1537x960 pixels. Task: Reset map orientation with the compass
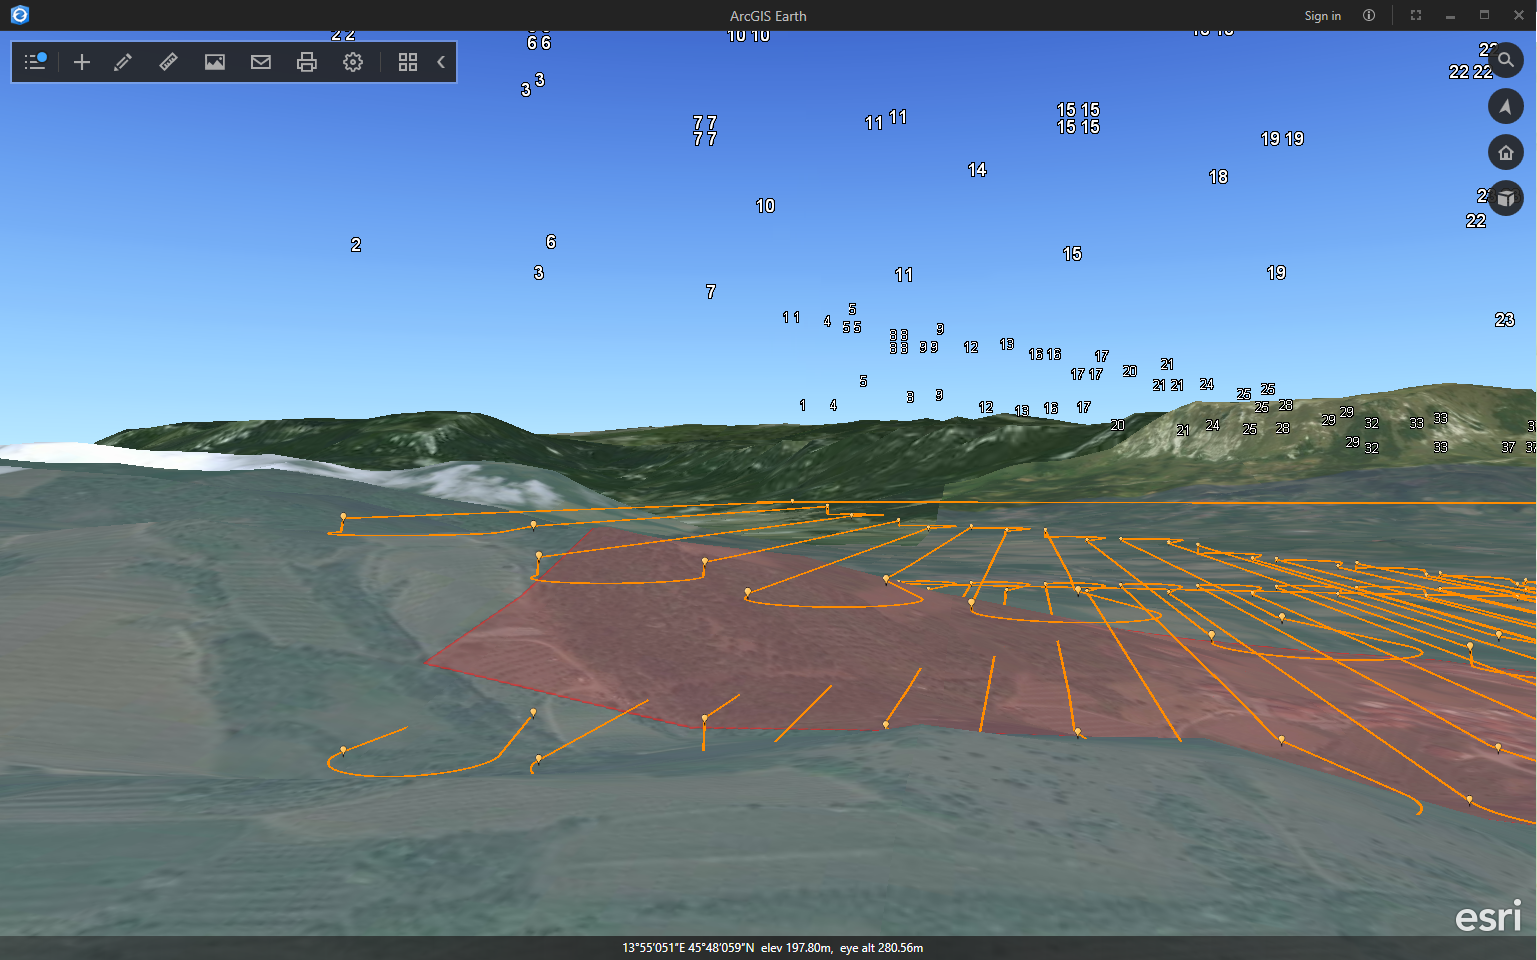1506,106
